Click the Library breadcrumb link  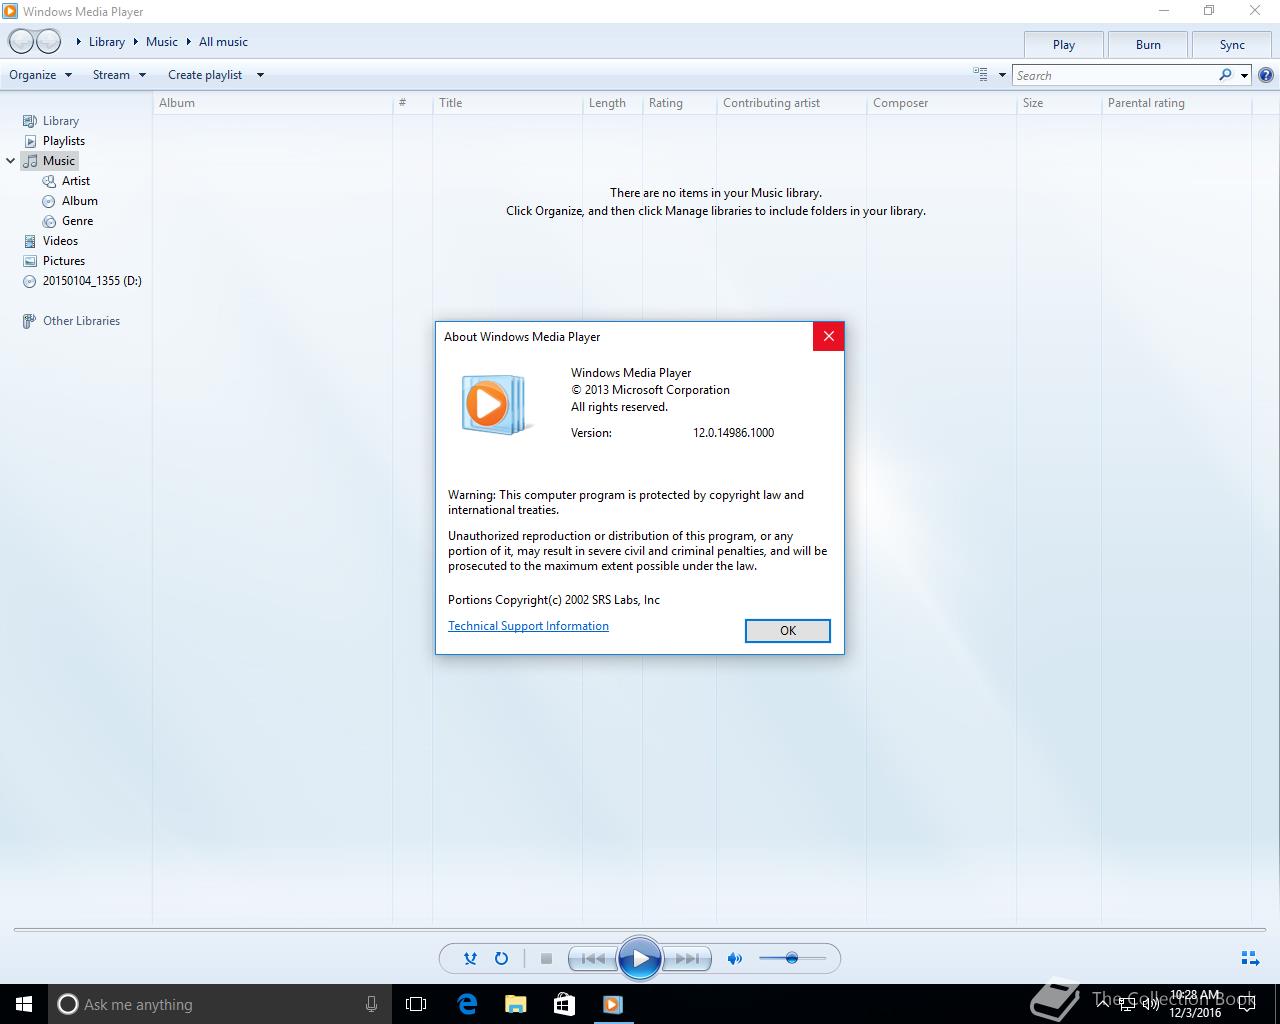[x=107, y=42]
